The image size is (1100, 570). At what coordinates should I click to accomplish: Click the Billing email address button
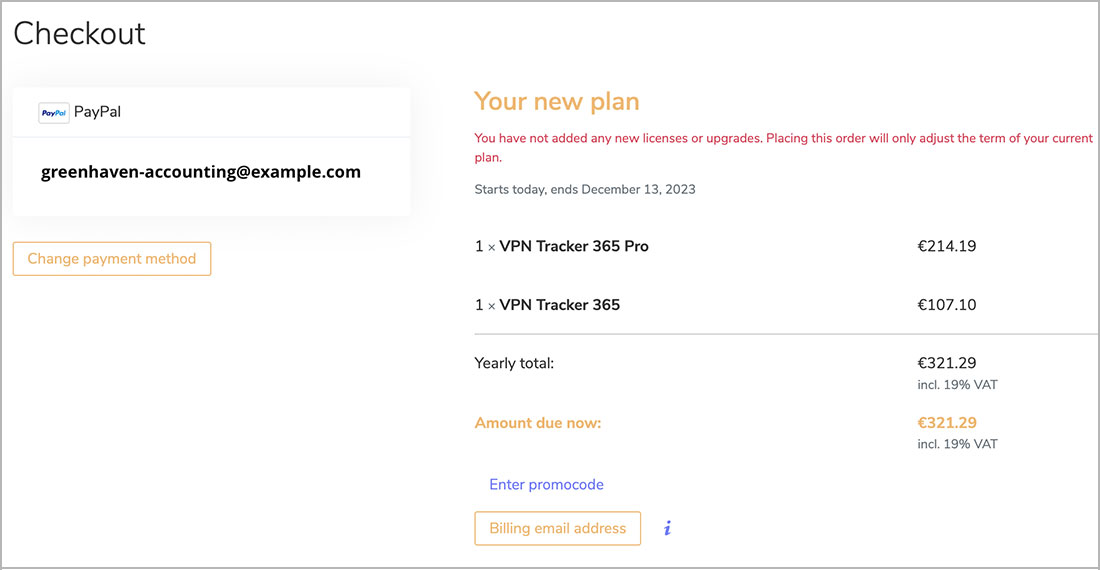557,528
